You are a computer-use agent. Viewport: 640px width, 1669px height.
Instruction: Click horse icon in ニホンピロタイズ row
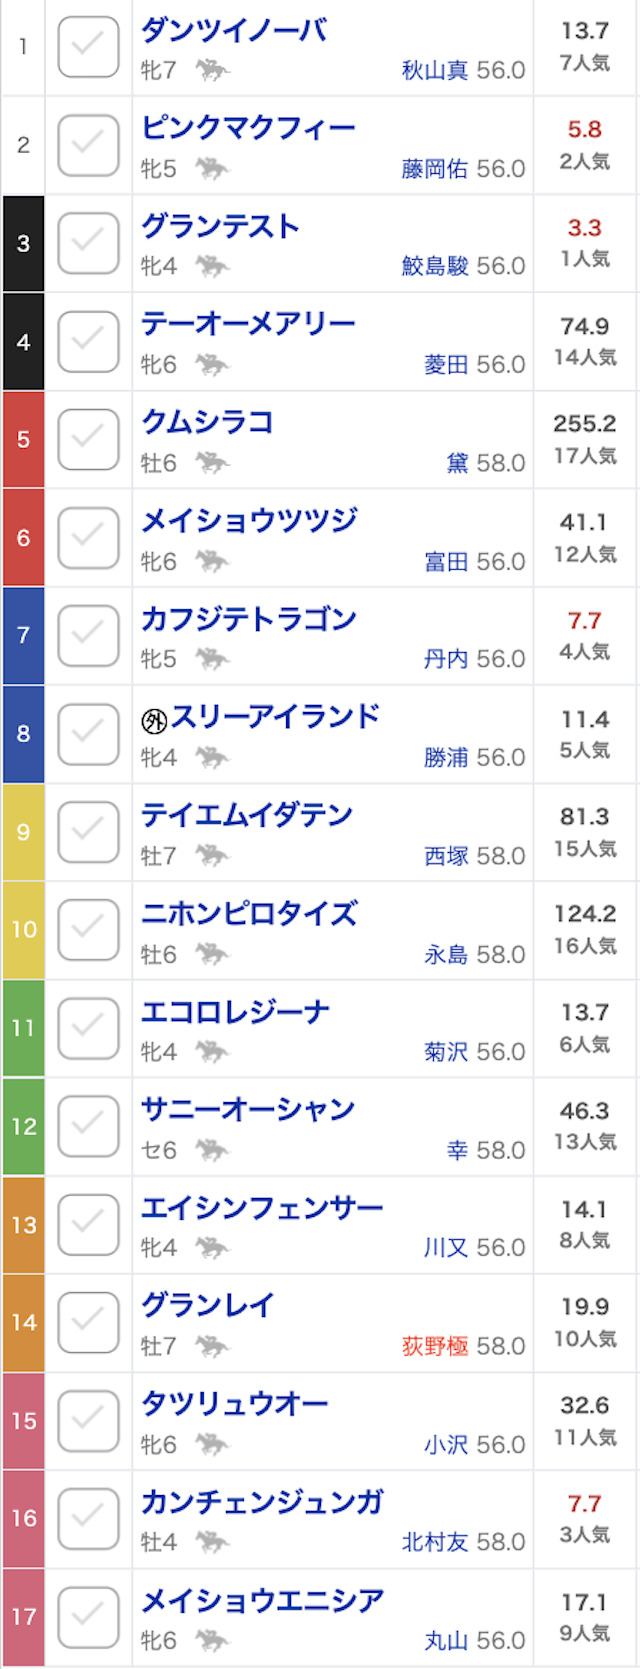pyautogui.click(x=211, y=954)
